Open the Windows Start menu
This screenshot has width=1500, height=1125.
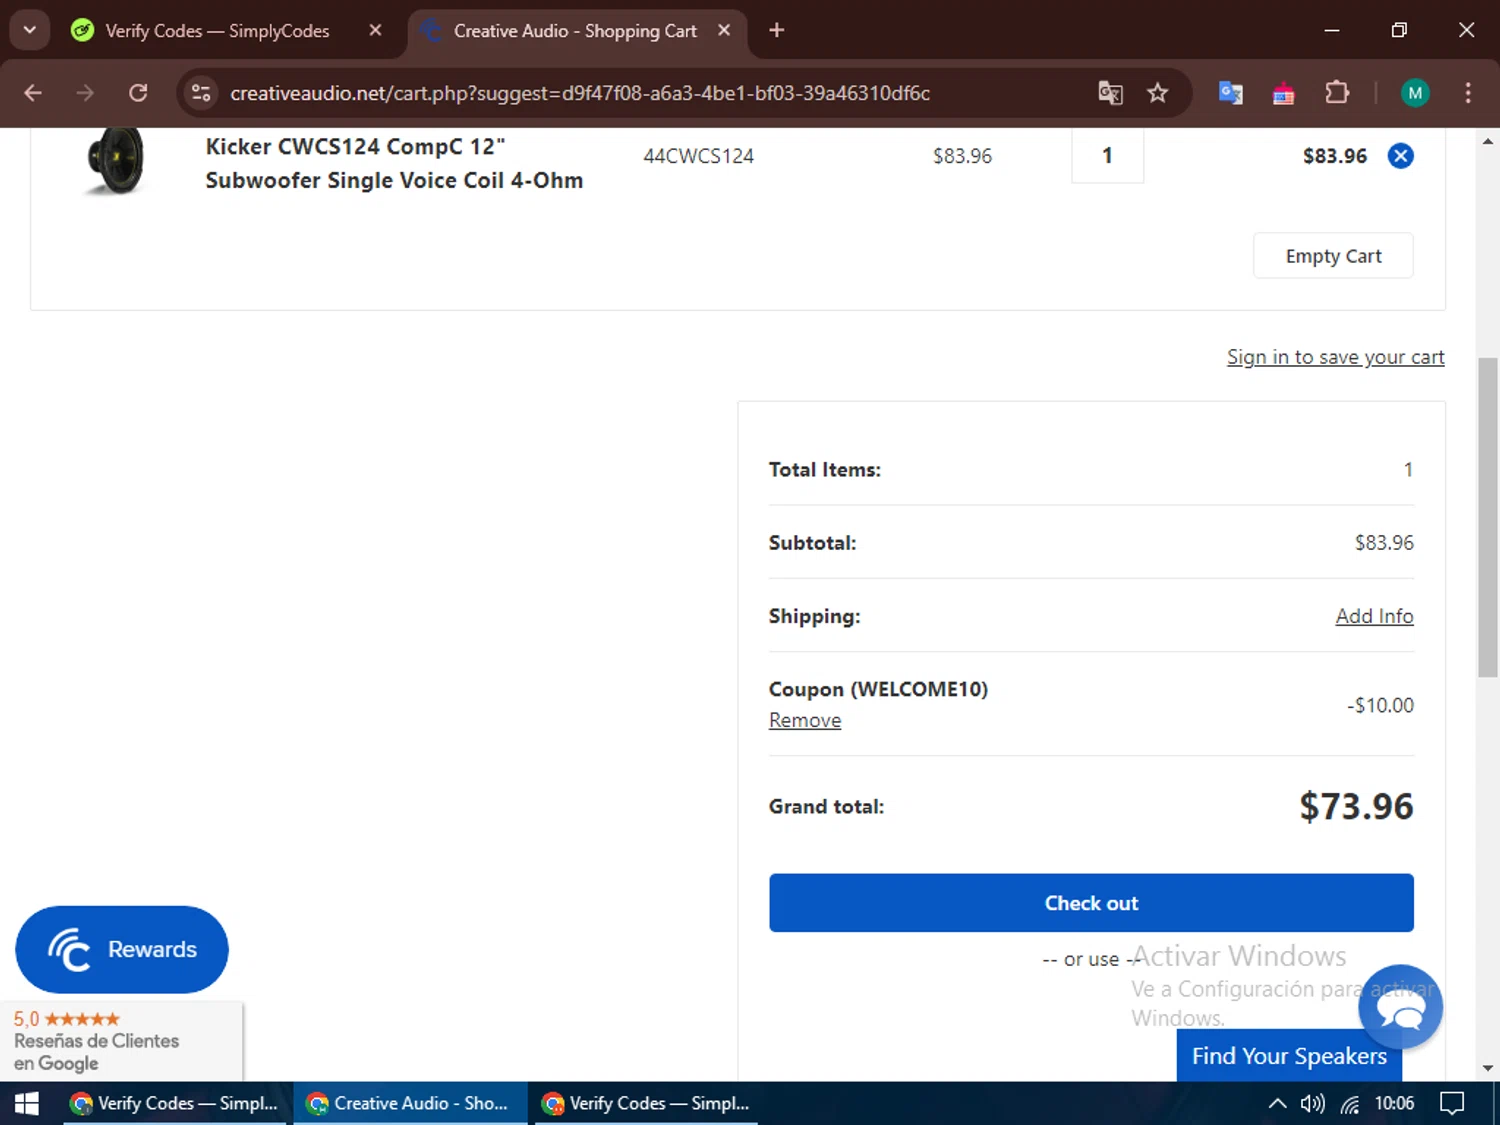(x=26, y=1103)
